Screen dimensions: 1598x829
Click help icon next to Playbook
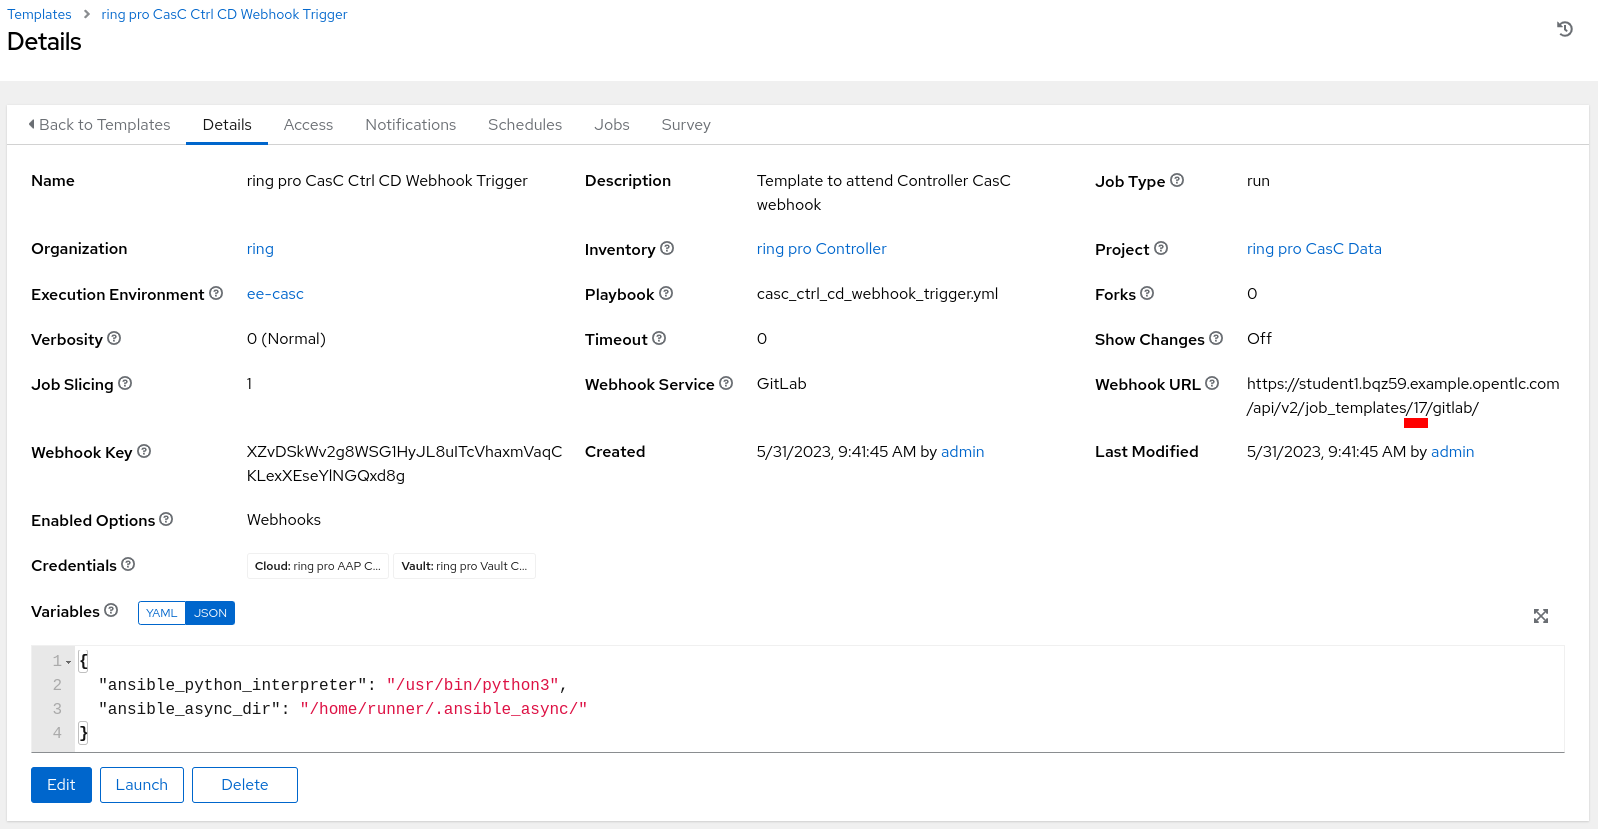click(x=666, y=293)
